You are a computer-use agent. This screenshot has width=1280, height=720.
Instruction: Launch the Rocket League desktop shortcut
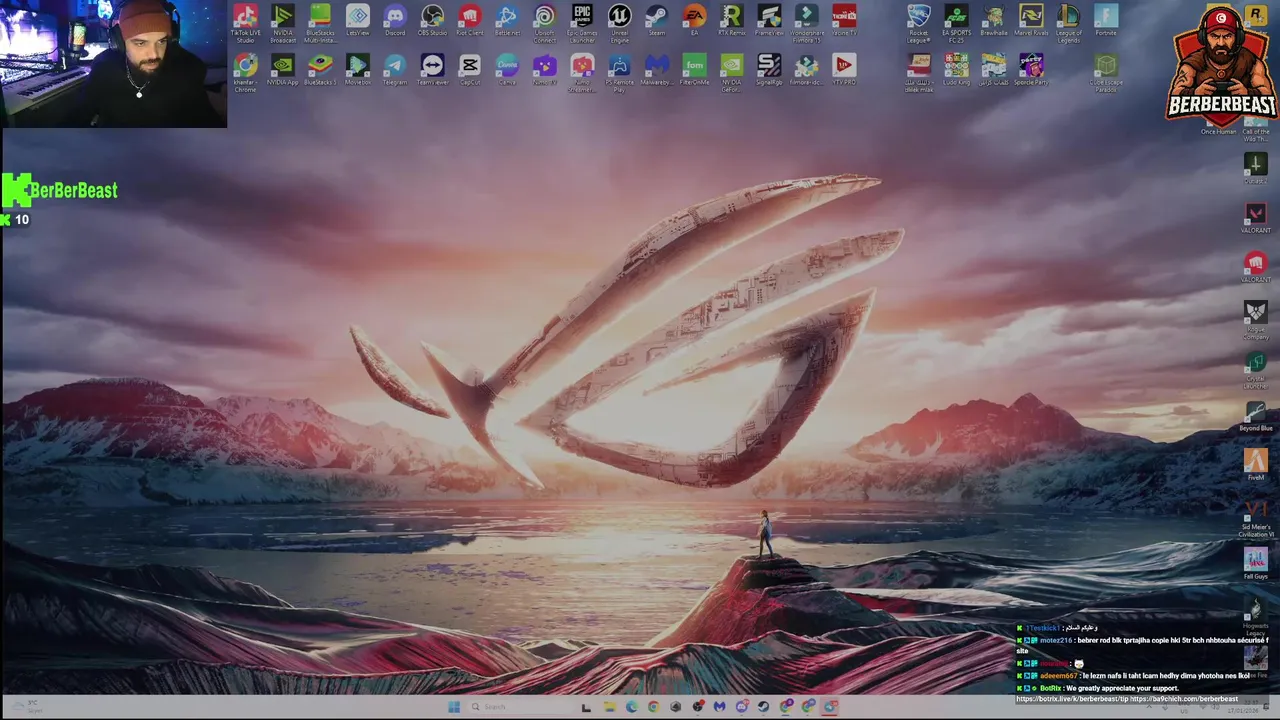tap(918, 24)
